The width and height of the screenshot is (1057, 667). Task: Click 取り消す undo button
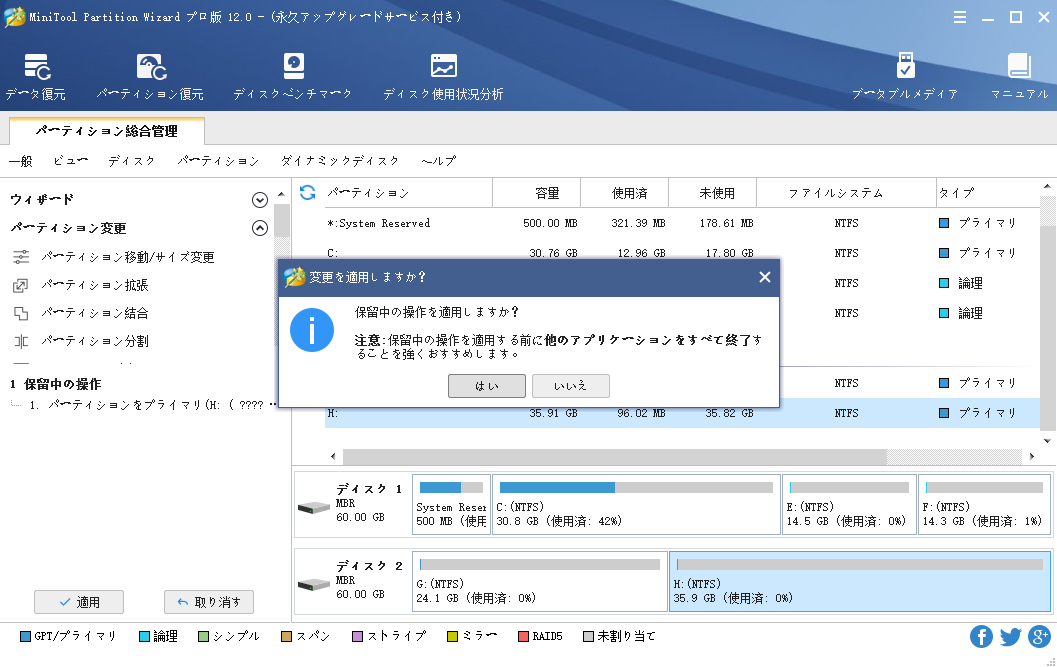209,602
